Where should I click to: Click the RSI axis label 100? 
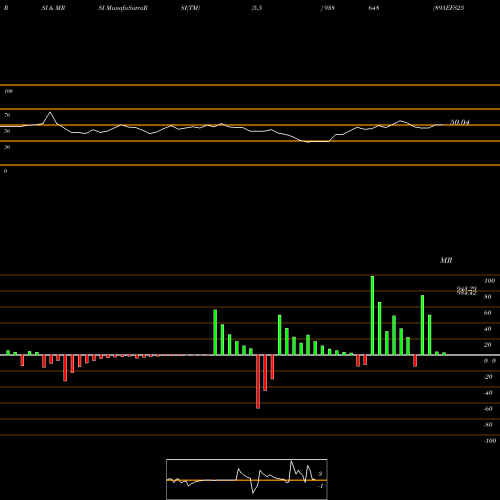(x=8, y=91)
